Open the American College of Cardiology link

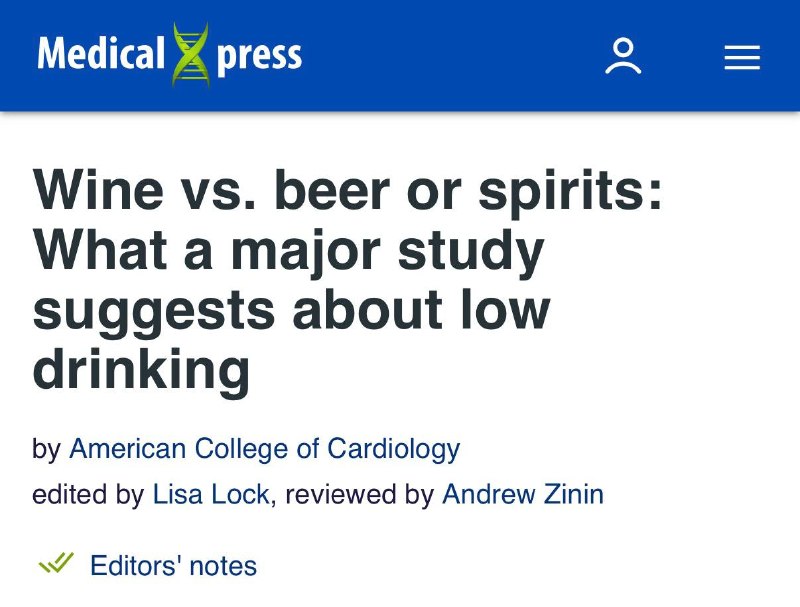pos(264,449)
